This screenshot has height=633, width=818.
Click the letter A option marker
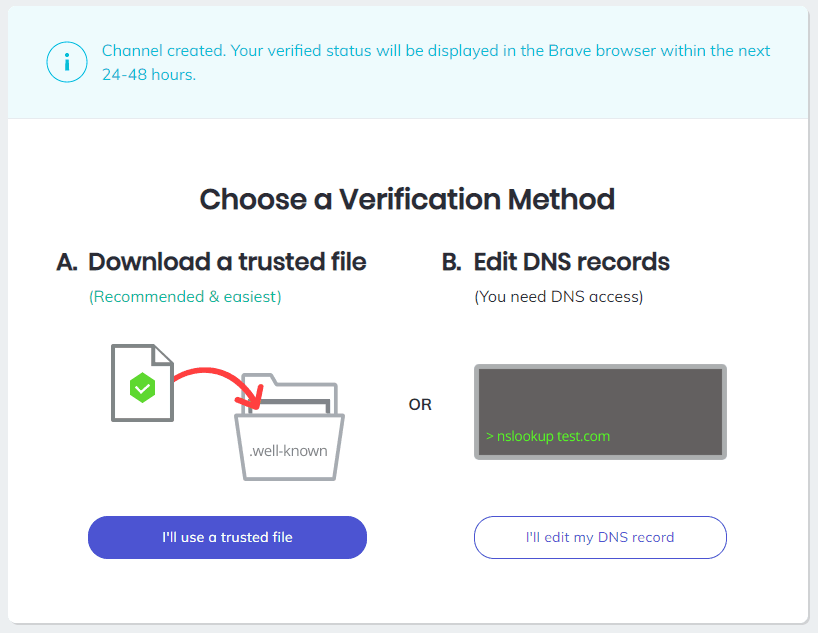(x=67, y=261)
